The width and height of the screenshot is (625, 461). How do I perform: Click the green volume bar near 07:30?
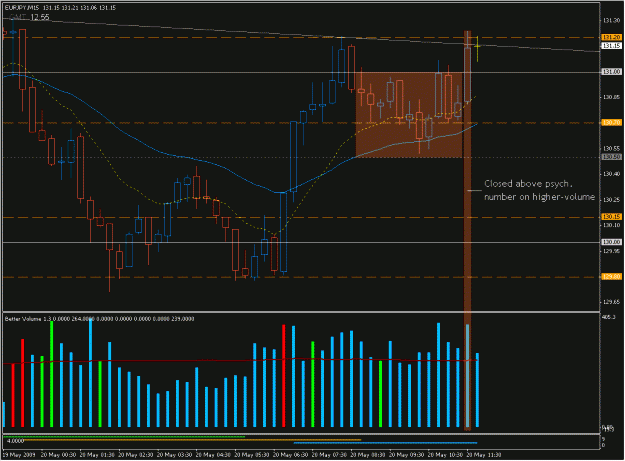tap(313, 384)
